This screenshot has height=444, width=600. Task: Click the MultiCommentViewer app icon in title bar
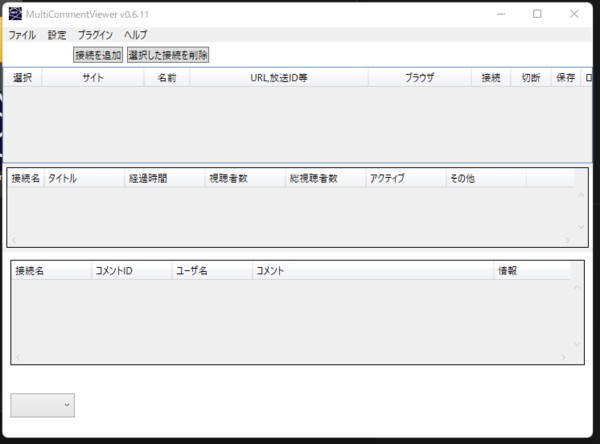point(15,14)
